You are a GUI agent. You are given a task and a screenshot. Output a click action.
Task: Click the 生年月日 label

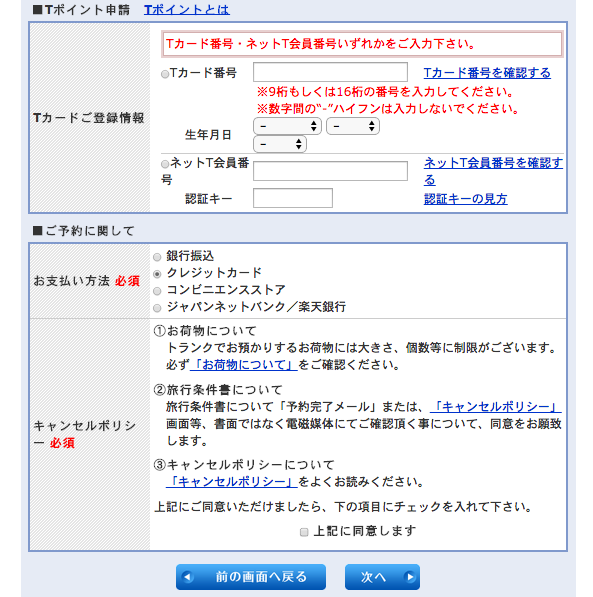[208, 135]
